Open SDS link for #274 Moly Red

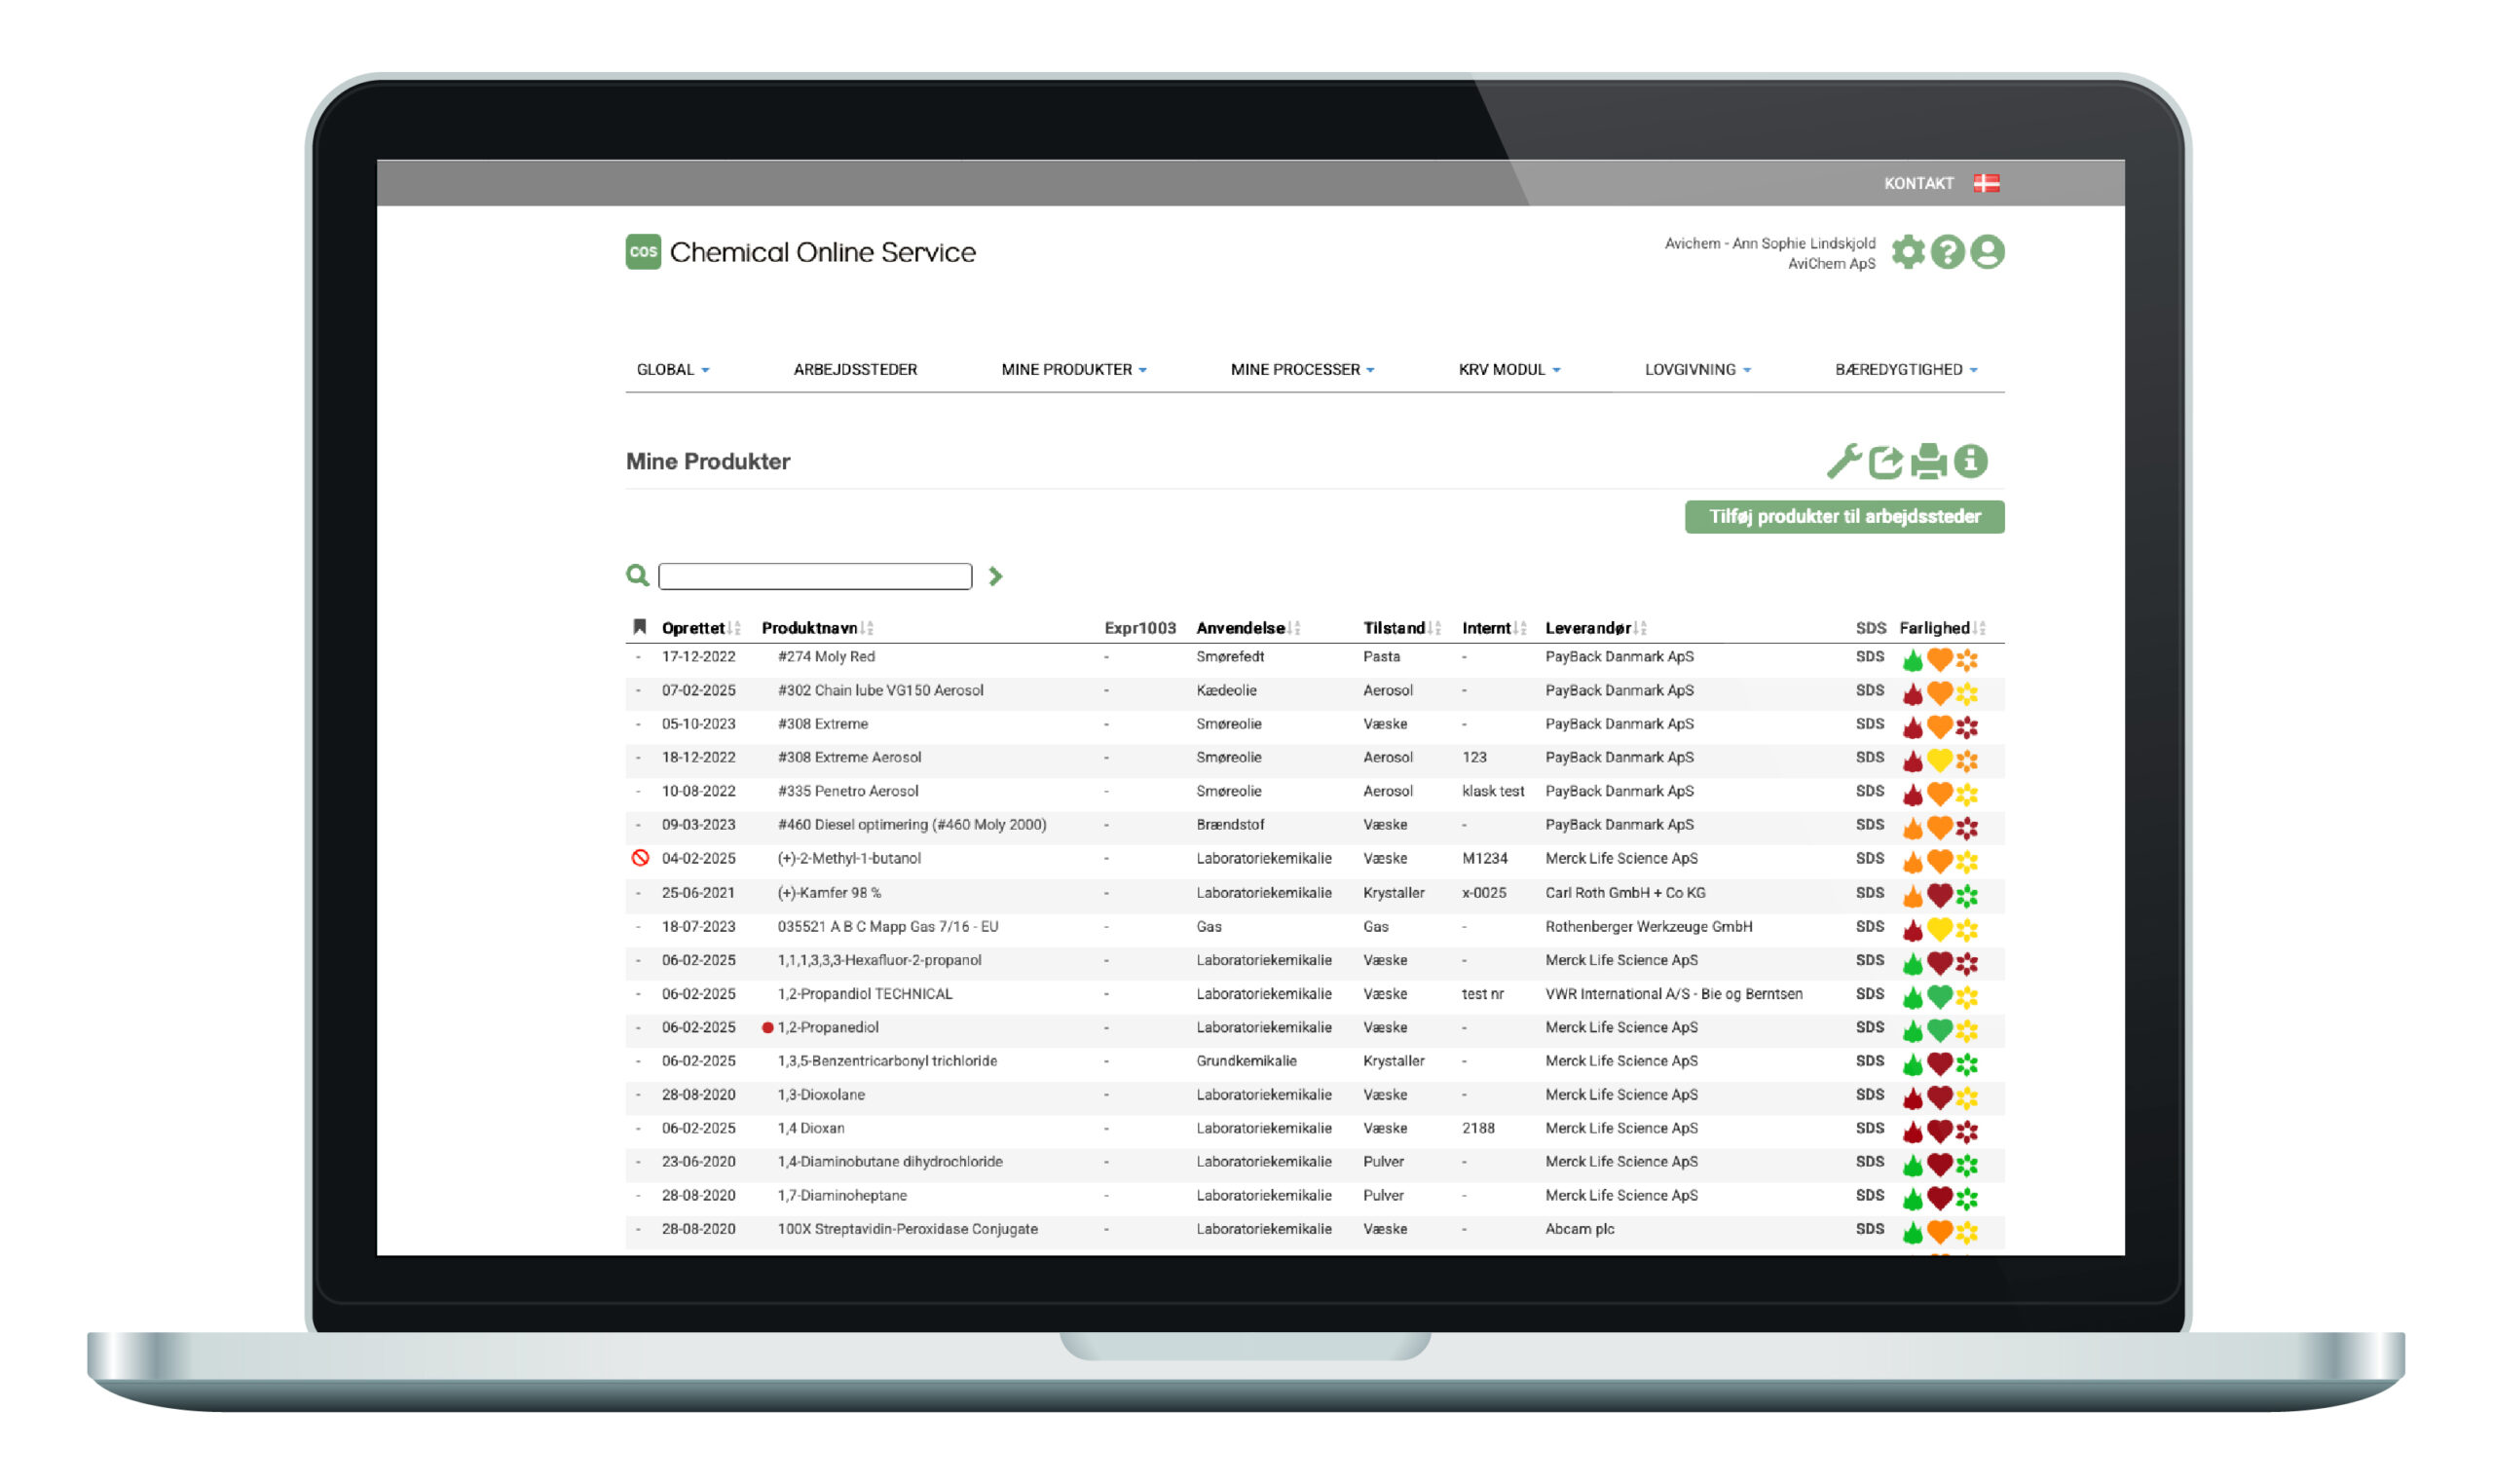coord(1869,657)
